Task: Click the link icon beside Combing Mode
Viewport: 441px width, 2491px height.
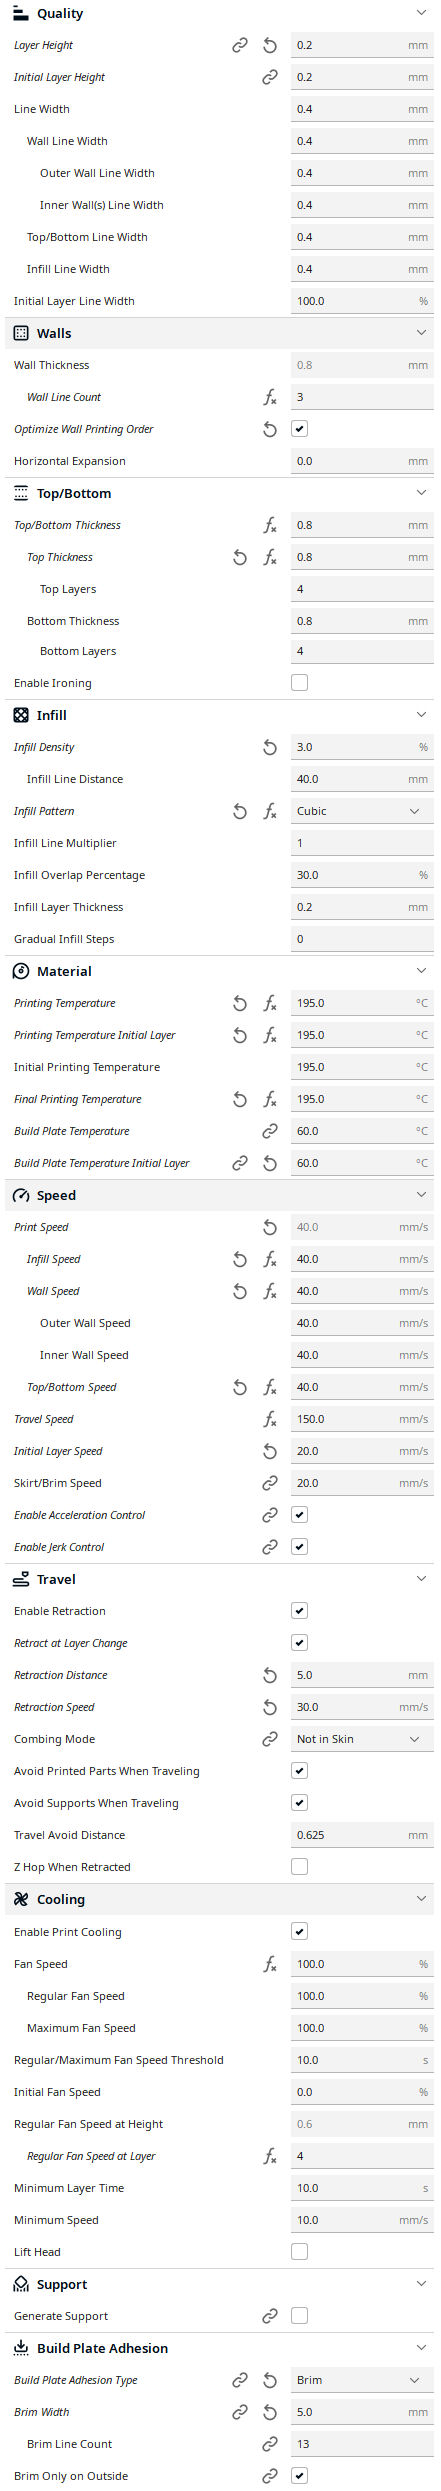Action: [270, 1739]
